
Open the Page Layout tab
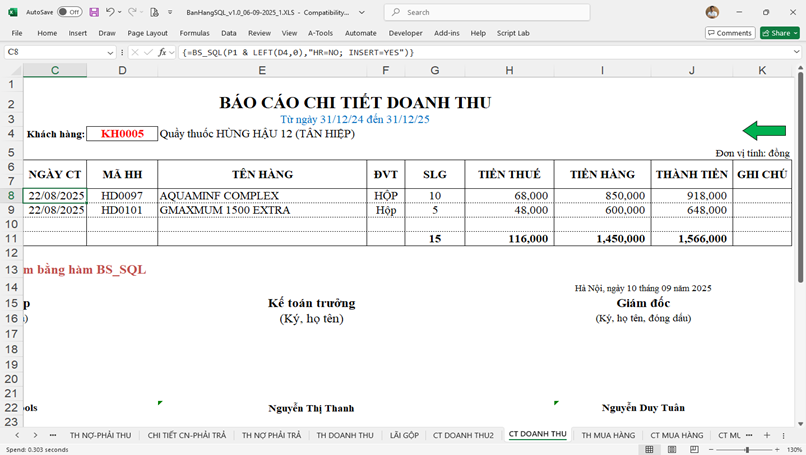click(148, 33)
